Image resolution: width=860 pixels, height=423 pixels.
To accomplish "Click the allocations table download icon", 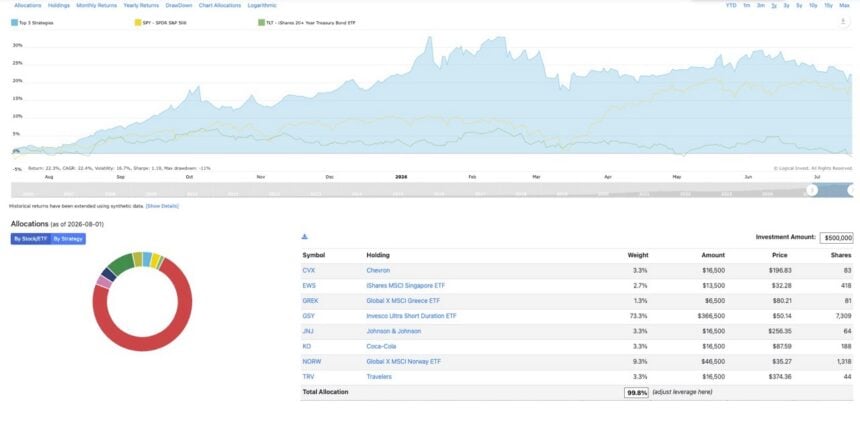I will pos(305,236).
